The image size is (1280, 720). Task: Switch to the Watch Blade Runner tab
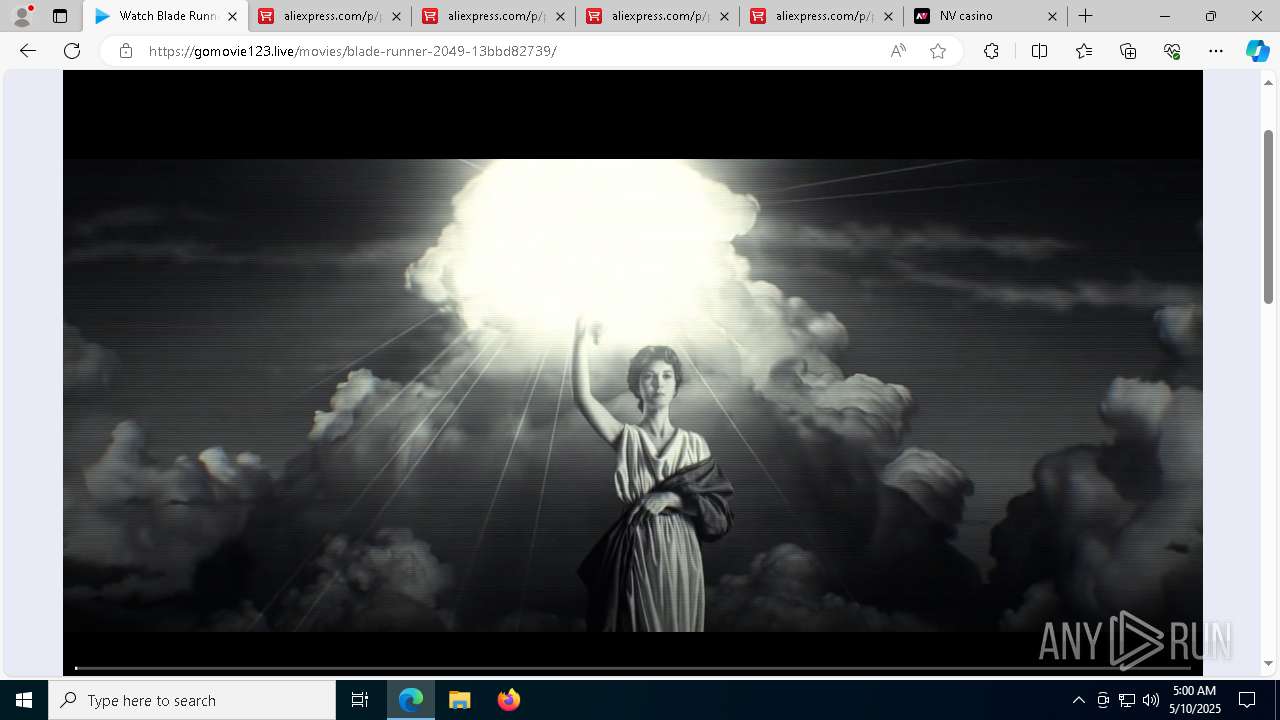coord(166,16)
